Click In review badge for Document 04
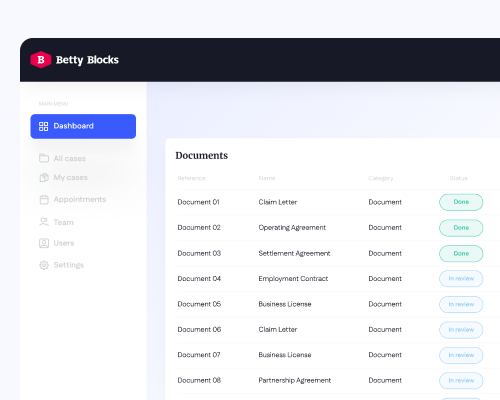 461,279
